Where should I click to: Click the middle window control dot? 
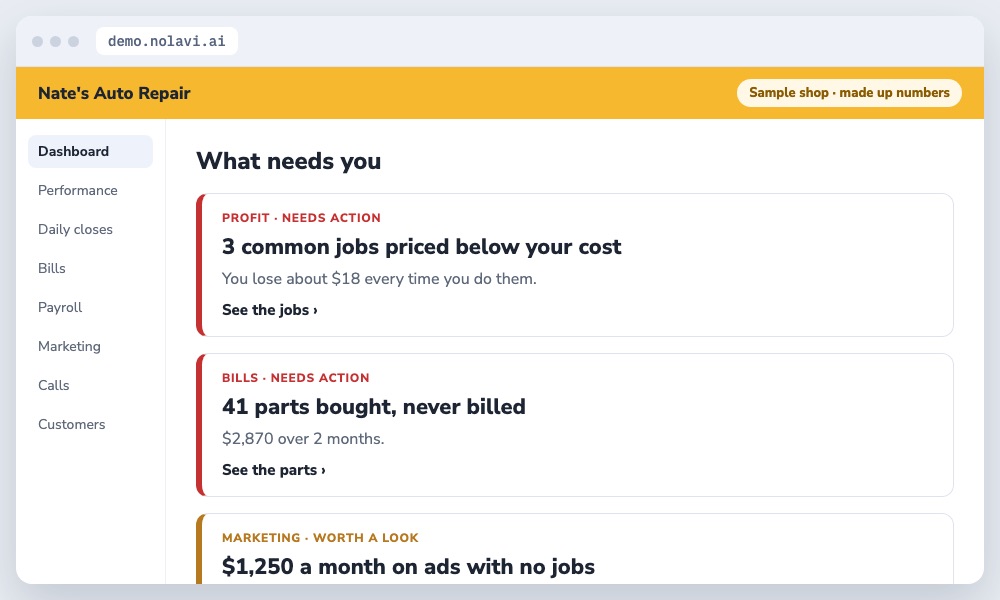pos(55,41)
